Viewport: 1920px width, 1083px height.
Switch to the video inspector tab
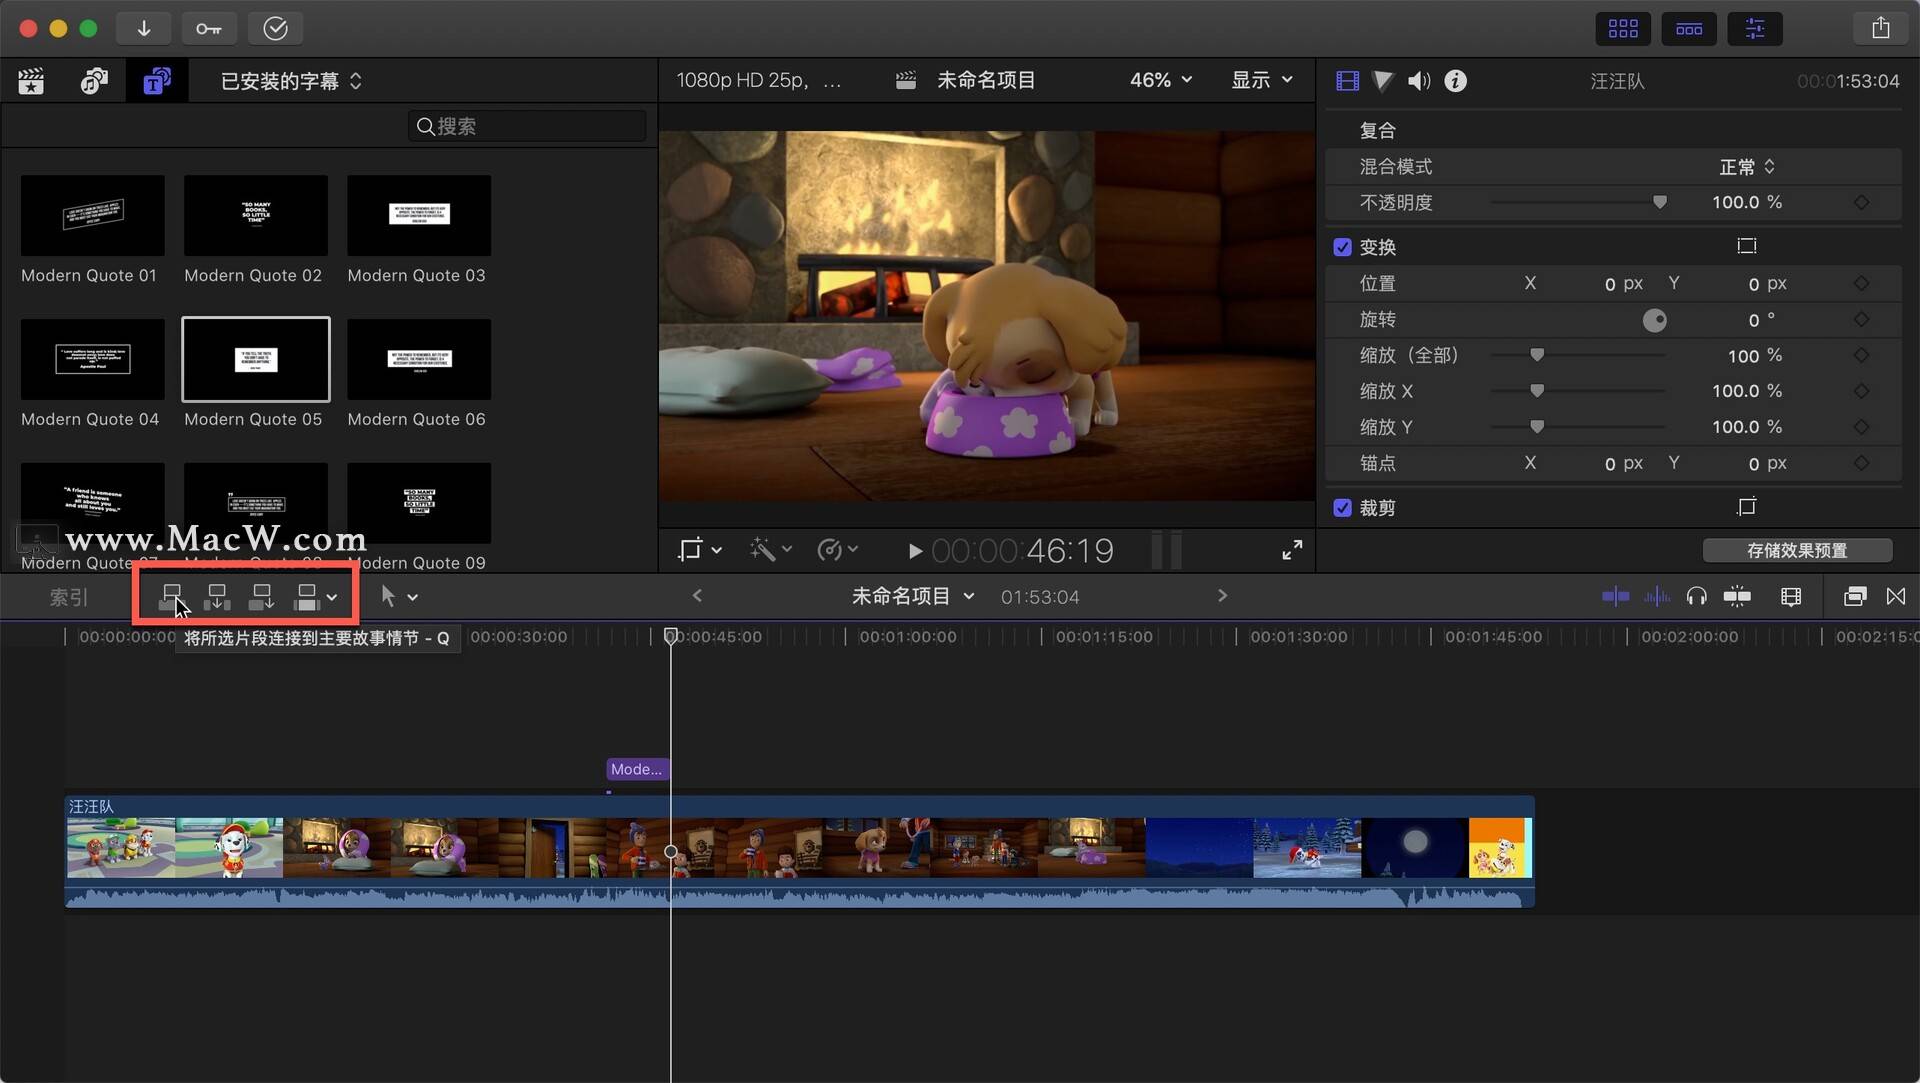1347,81
